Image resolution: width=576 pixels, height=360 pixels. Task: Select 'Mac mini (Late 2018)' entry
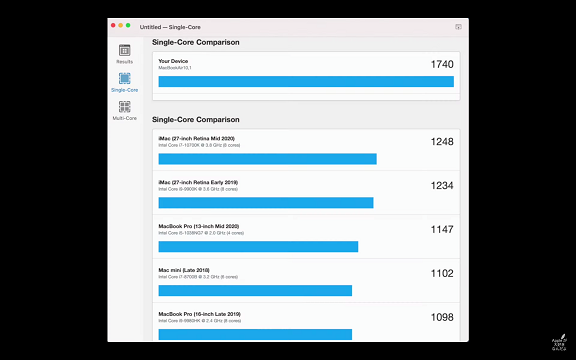tap(184, 270)
